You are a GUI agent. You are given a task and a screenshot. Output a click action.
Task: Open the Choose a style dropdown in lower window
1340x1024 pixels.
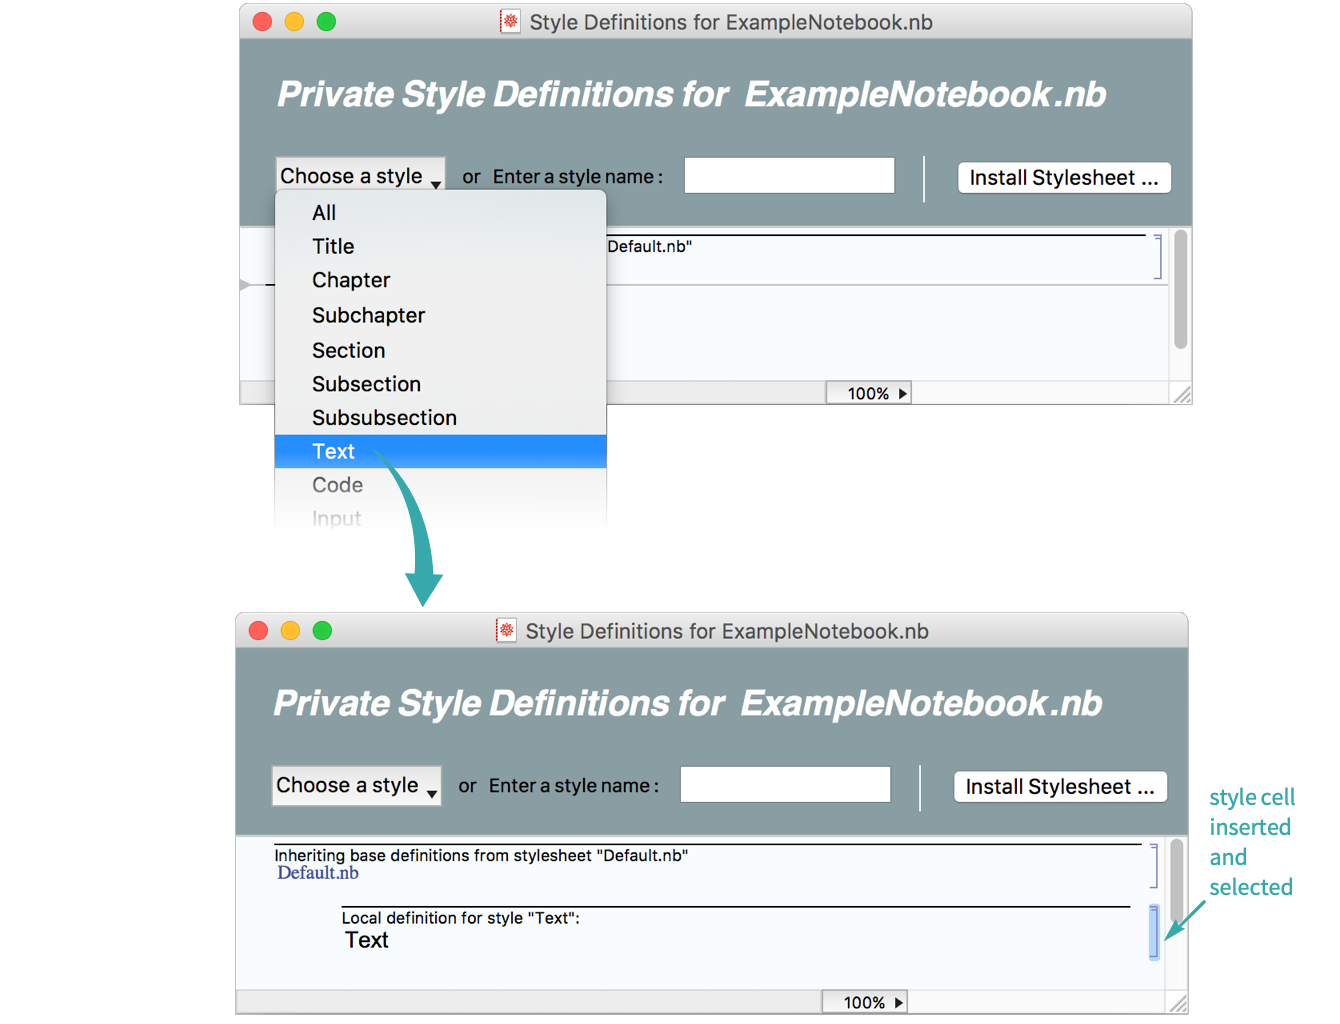tap(356, 786)
